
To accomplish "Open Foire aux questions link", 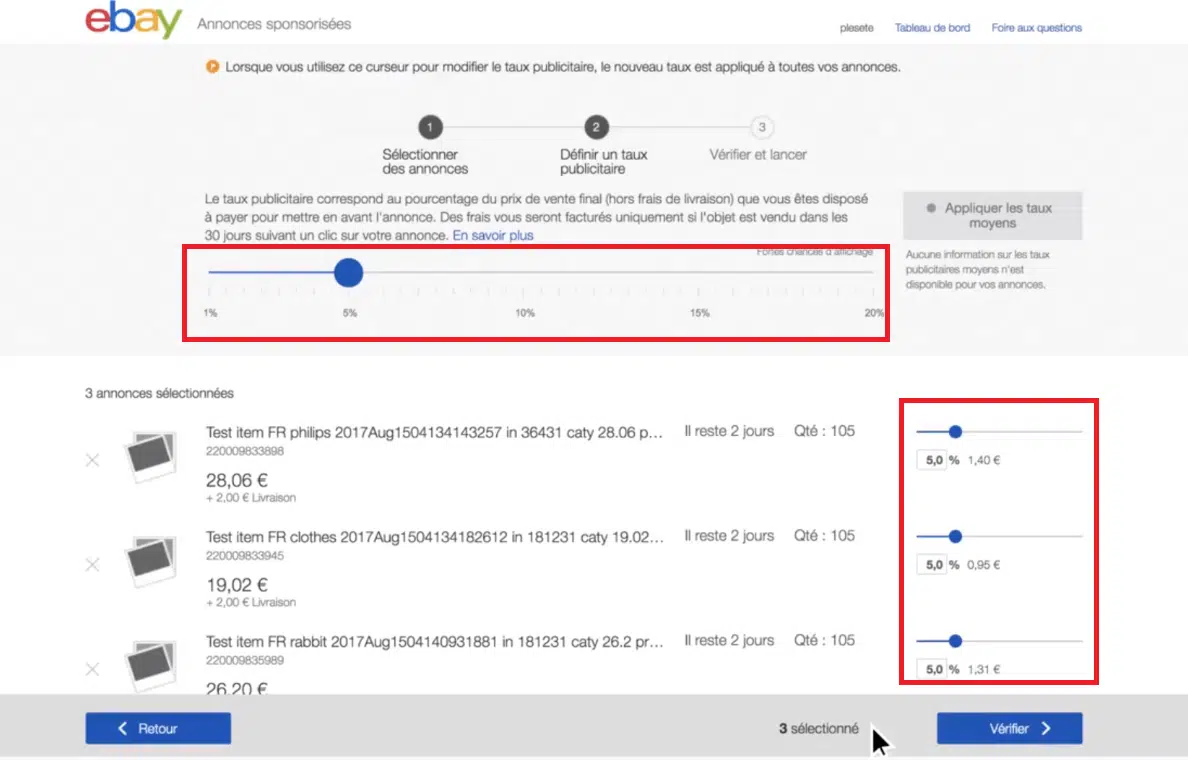I will point(1036,28).
